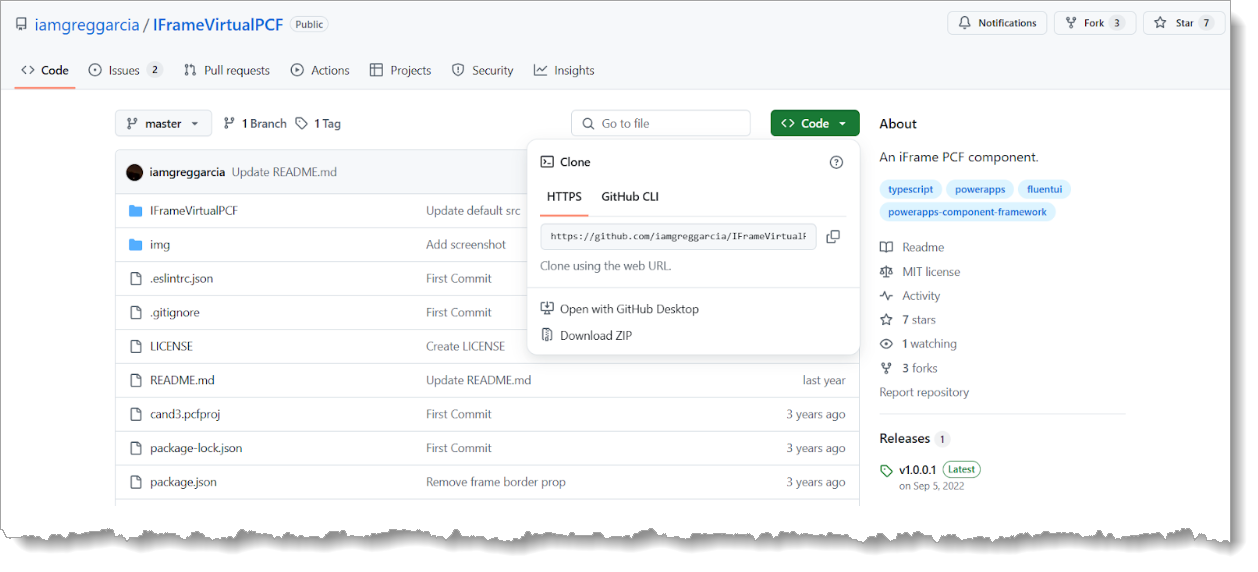Focus the Go to file search field

click(661, 123)
